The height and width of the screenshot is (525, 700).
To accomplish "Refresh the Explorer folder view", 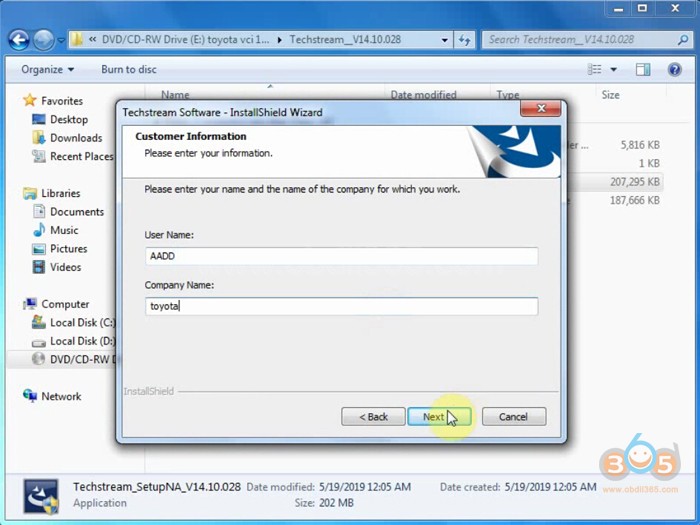I will [464, 40].
